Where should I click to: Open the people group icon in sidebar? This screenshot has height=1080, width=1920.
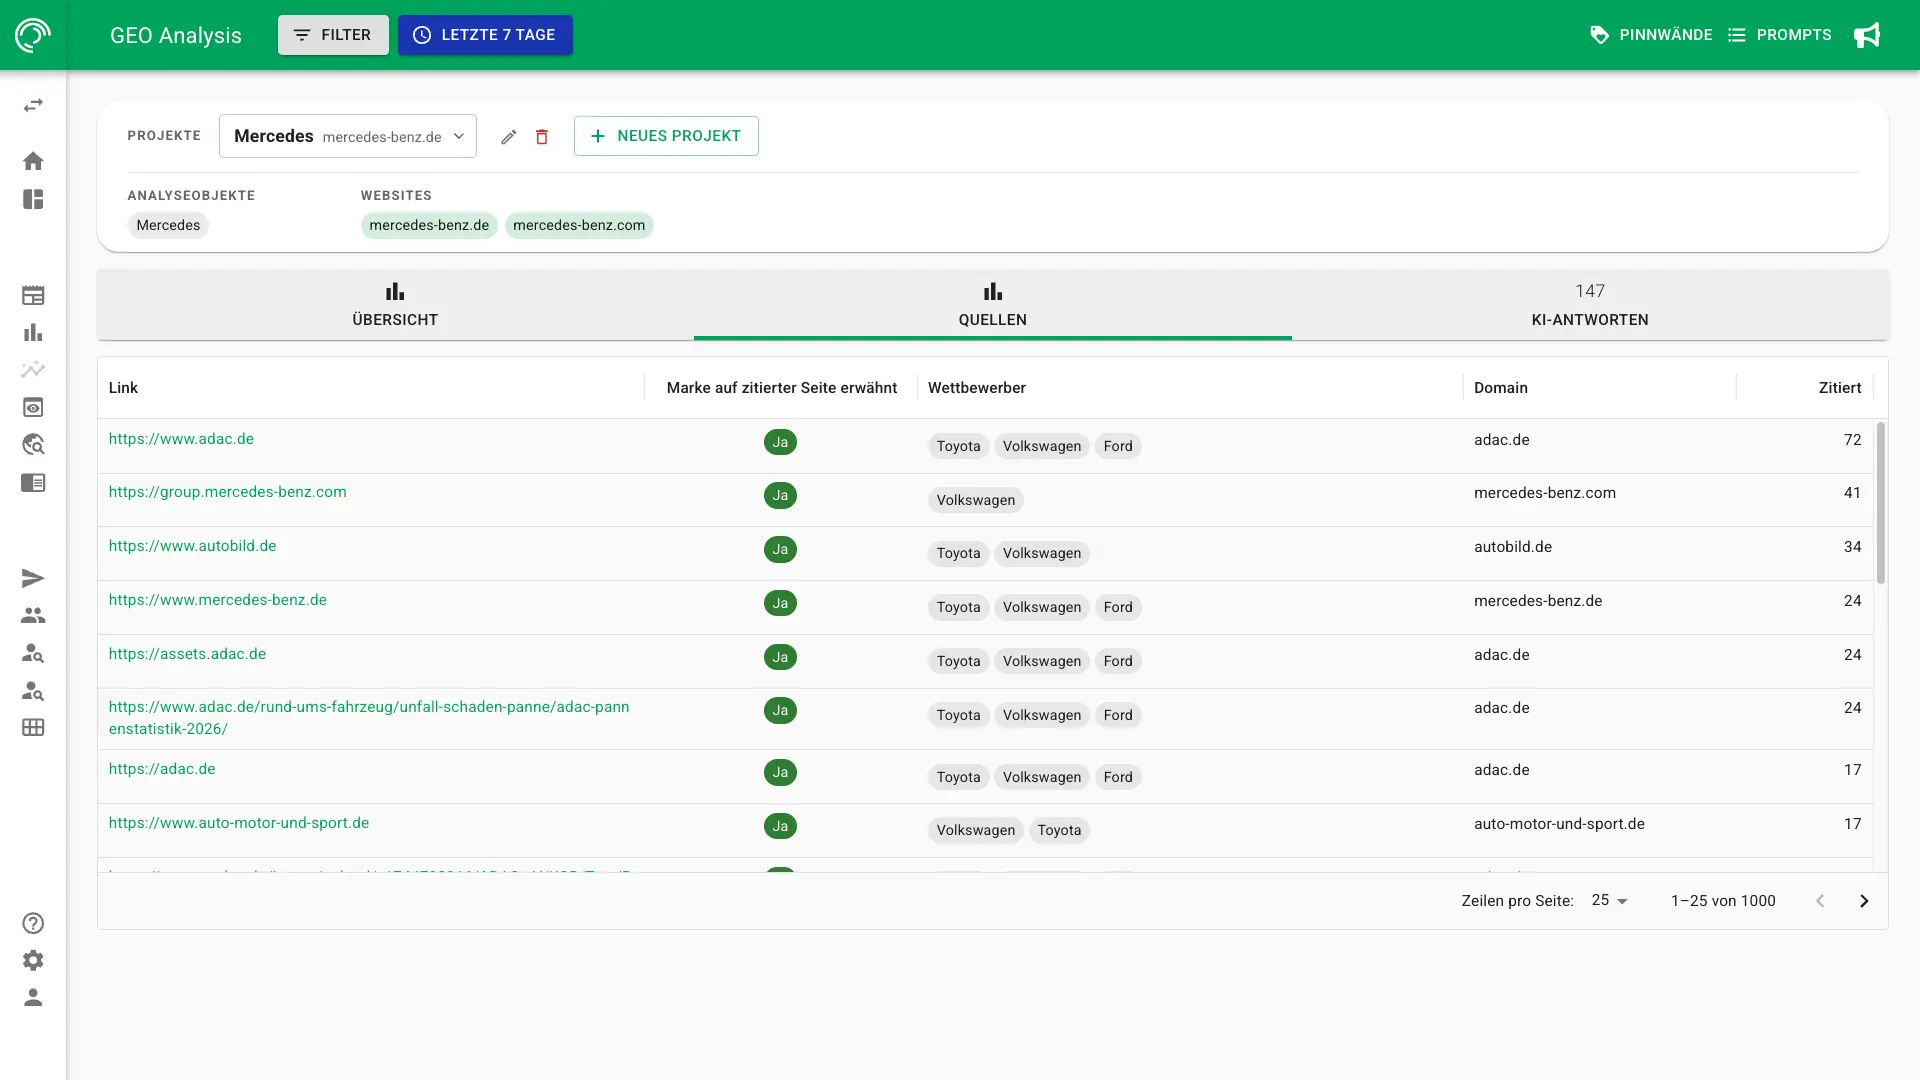tap(33, 616)
